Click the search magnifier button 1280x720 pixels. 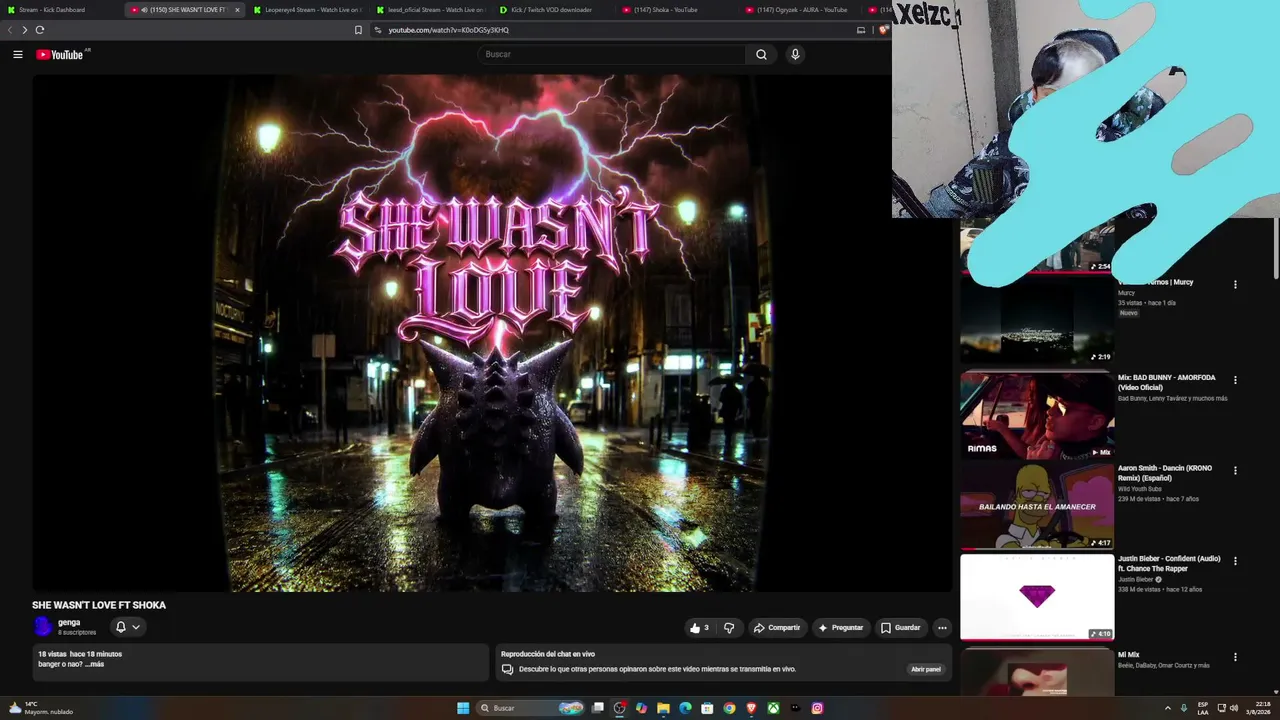click(x=761, y=55)
